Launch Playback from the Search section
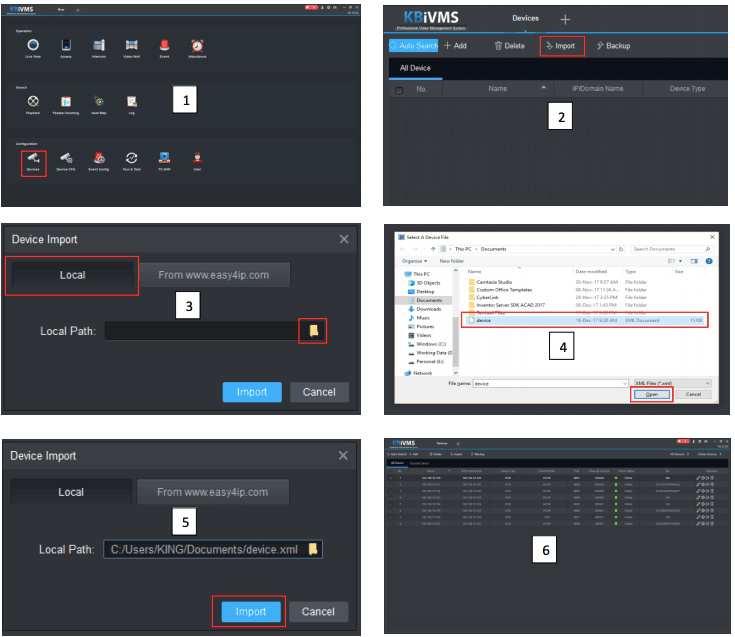 pos(33,101)
